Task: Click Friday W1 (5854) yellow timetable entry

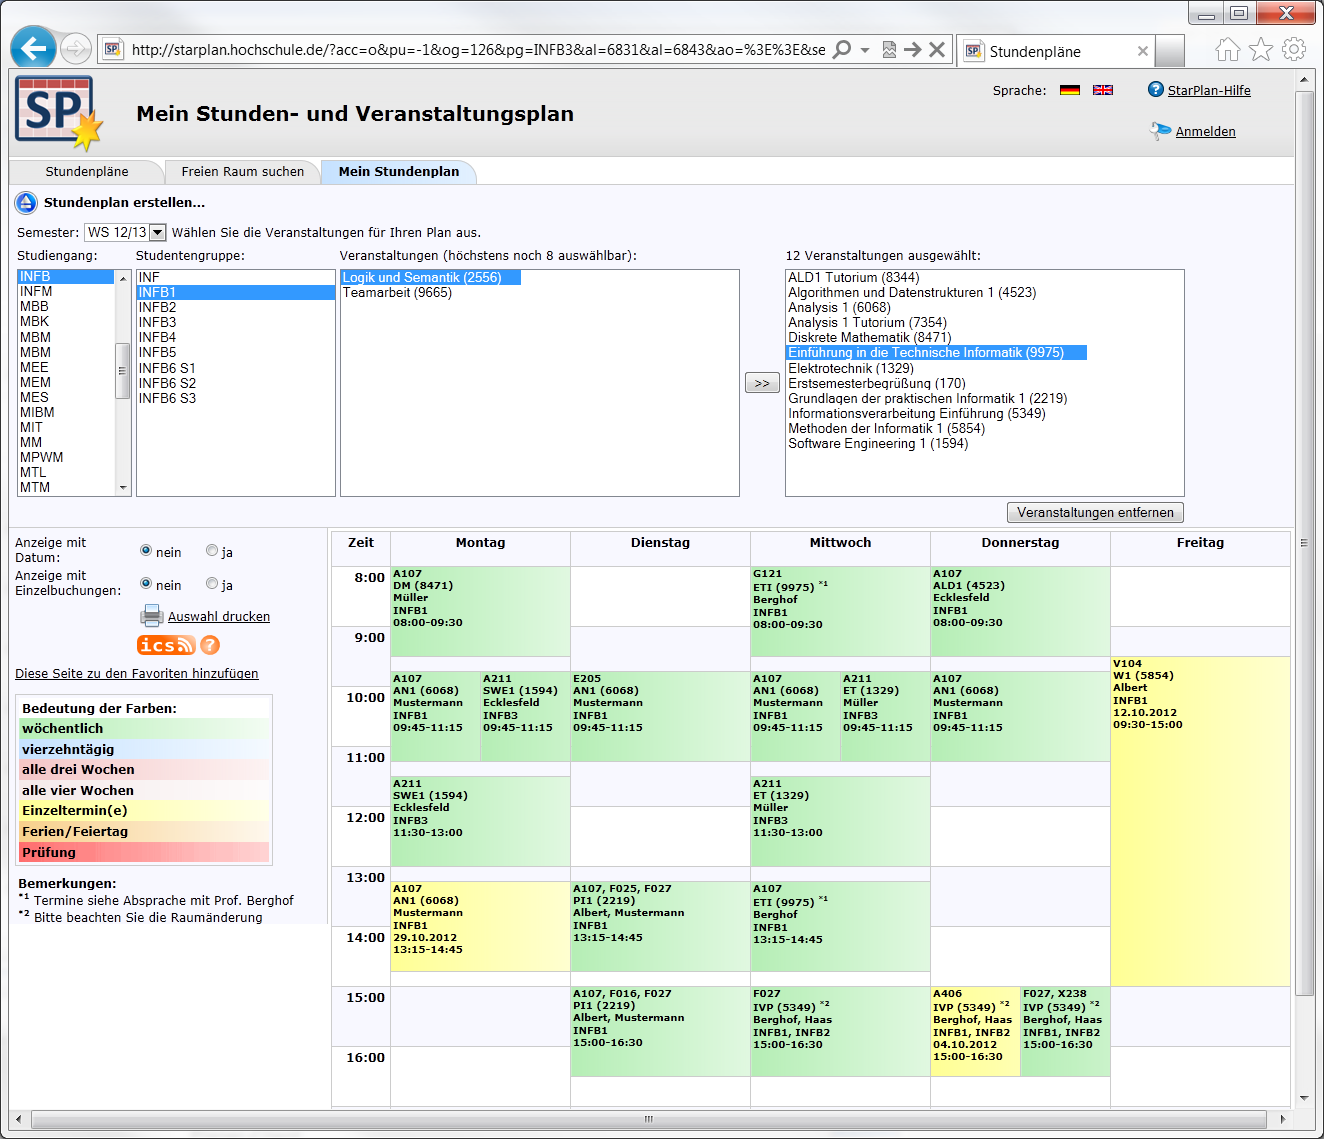Action: [x=1200, y=822]
